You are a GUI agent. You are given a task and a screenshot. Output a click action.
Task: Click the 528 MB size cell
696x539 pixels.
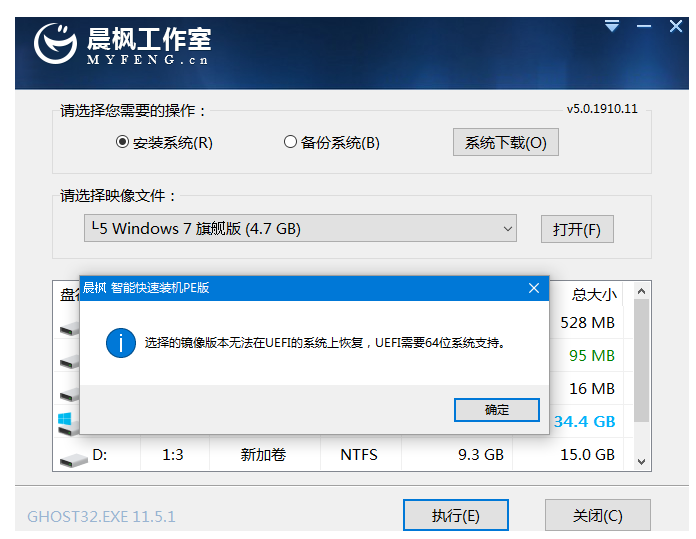[x=587, y=323]
